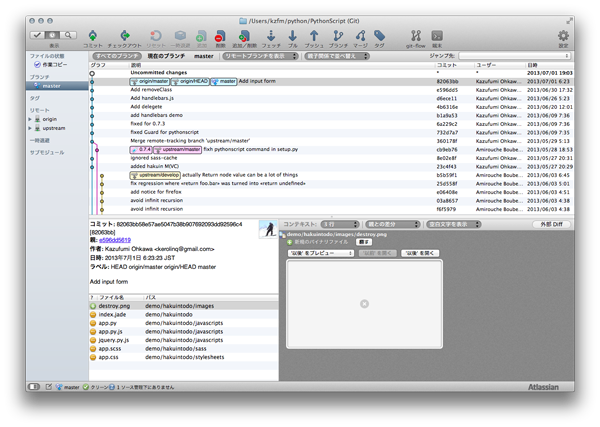Click the Add file toolbar icon with green plus
This screenshot has width=600, height=427.
(x=201, y=36)
